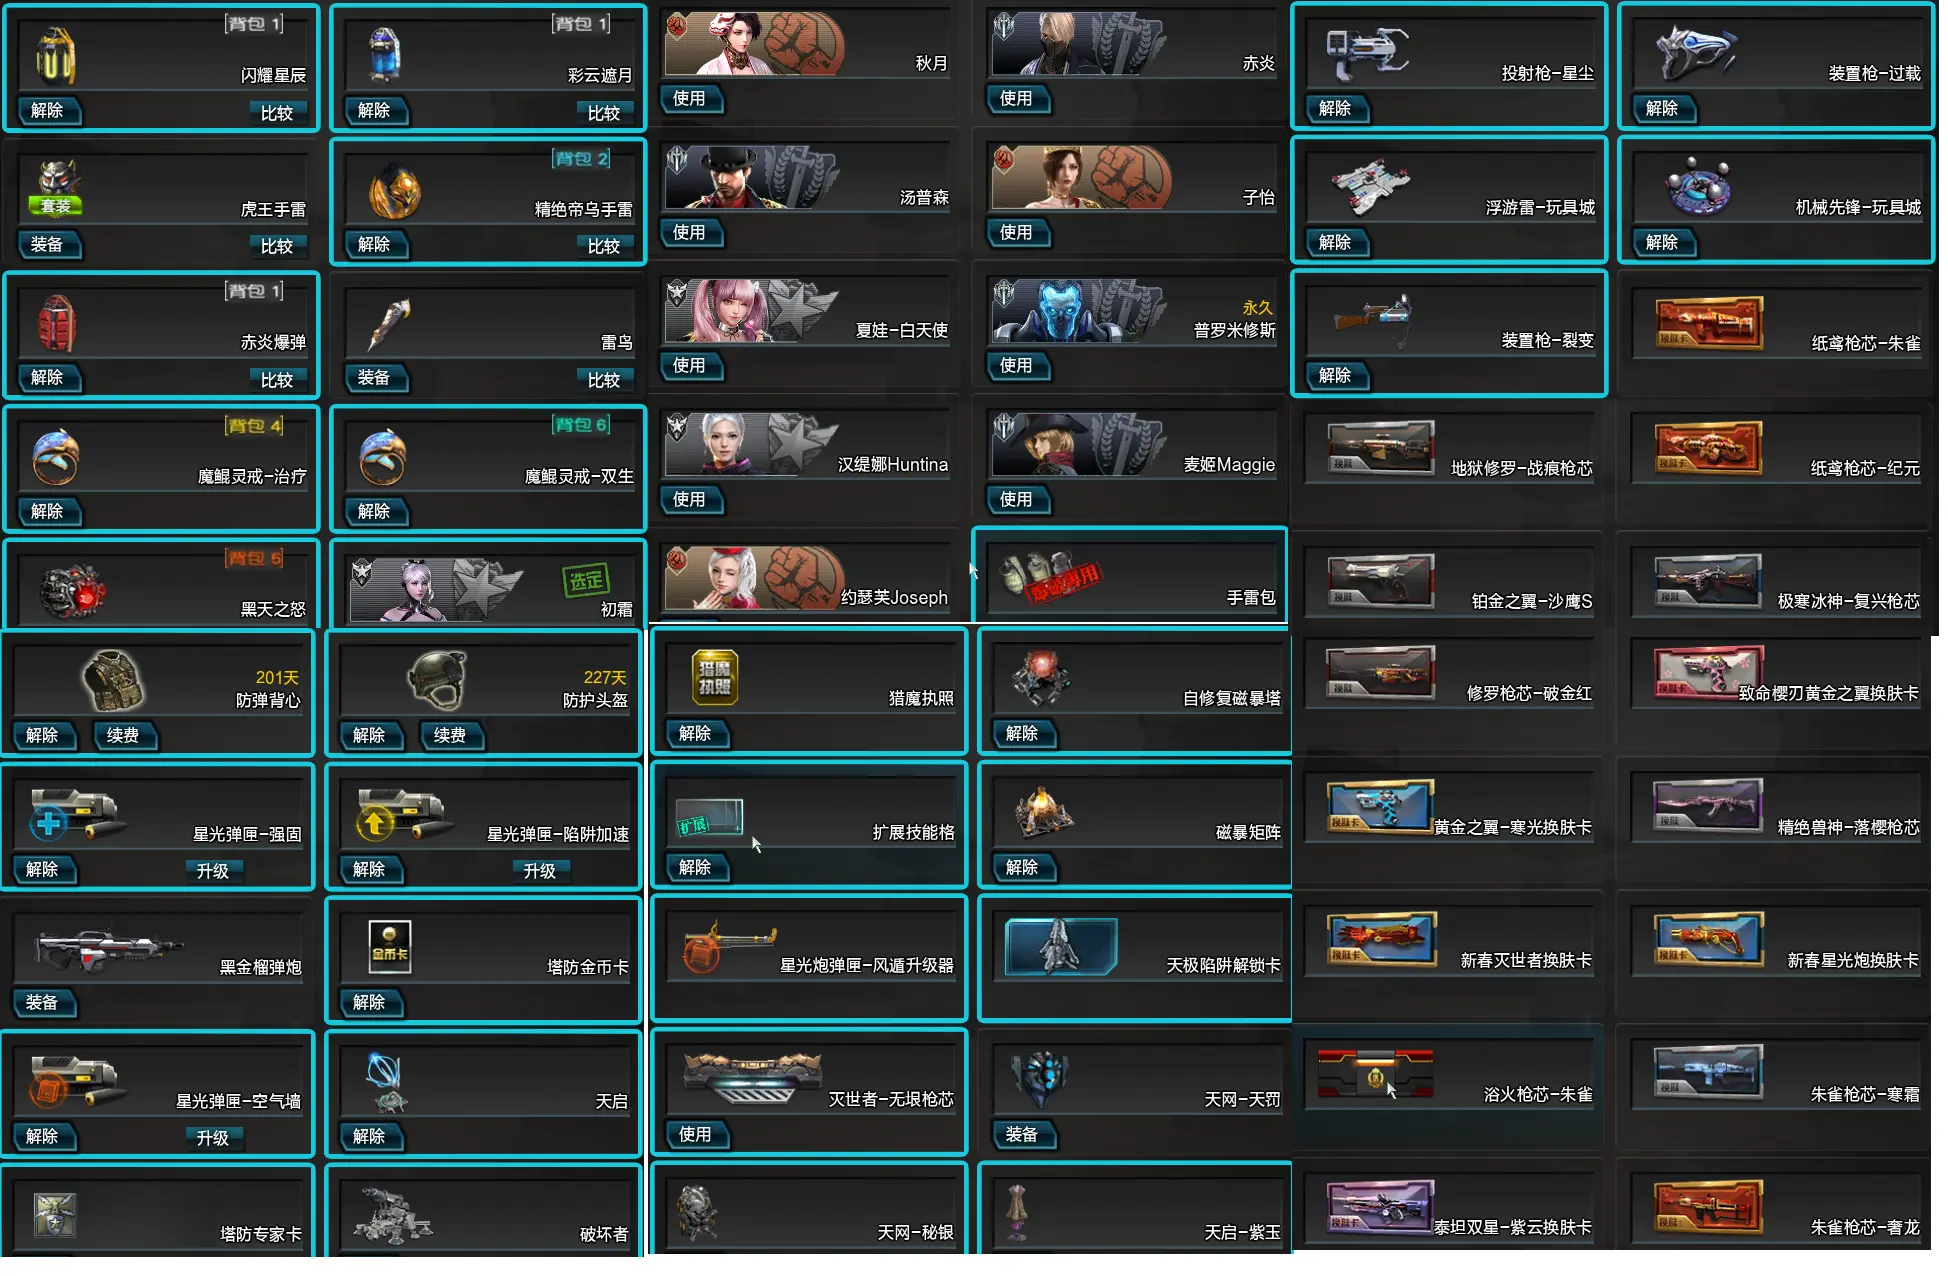Compare the 虎王手雷 grenade
Image resolution: width=1948 pixels, height=1276 pixels.
(x=277, y=246)
